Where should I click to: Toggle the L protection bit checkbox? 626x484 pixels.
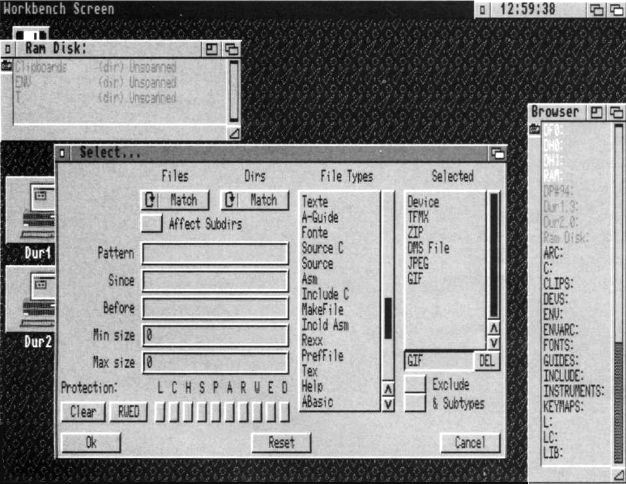click(160, 412)
